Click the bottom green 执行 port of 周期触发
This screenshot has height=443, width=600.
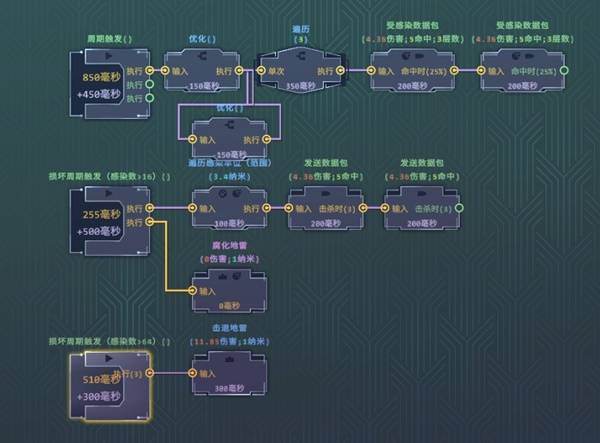tap(151, 98)
